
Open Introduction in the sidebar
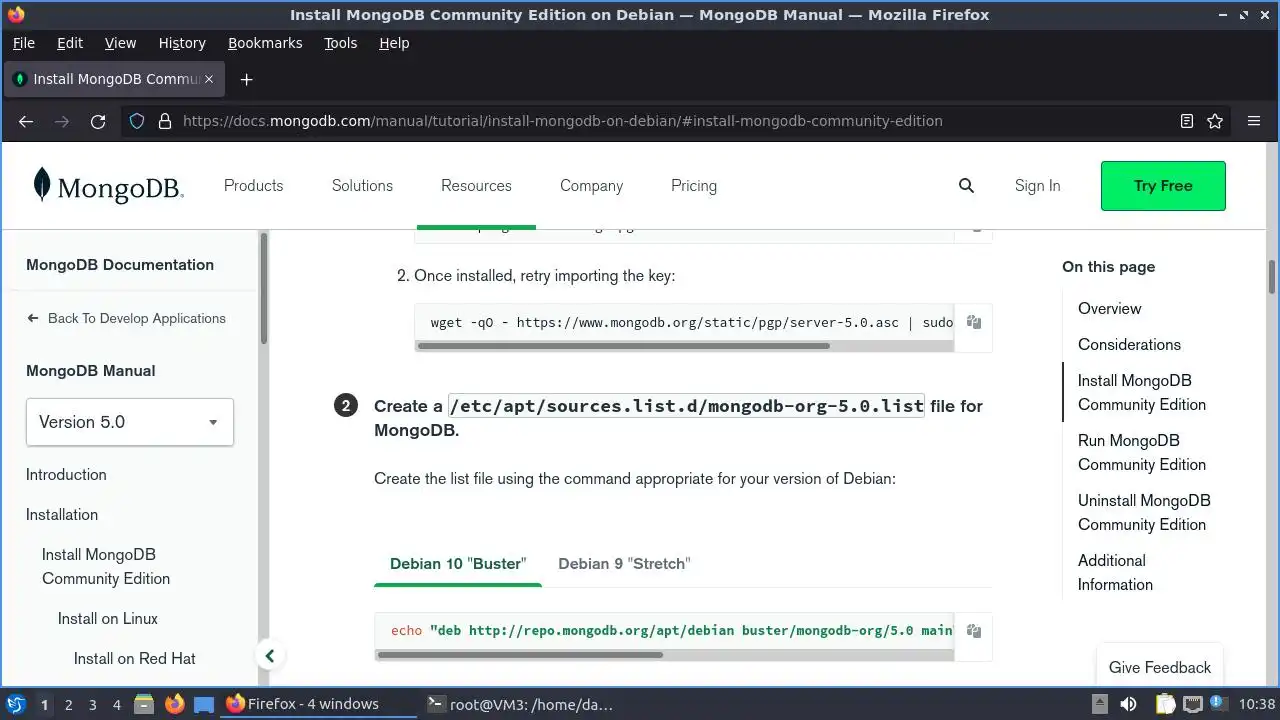pos(66,475)
